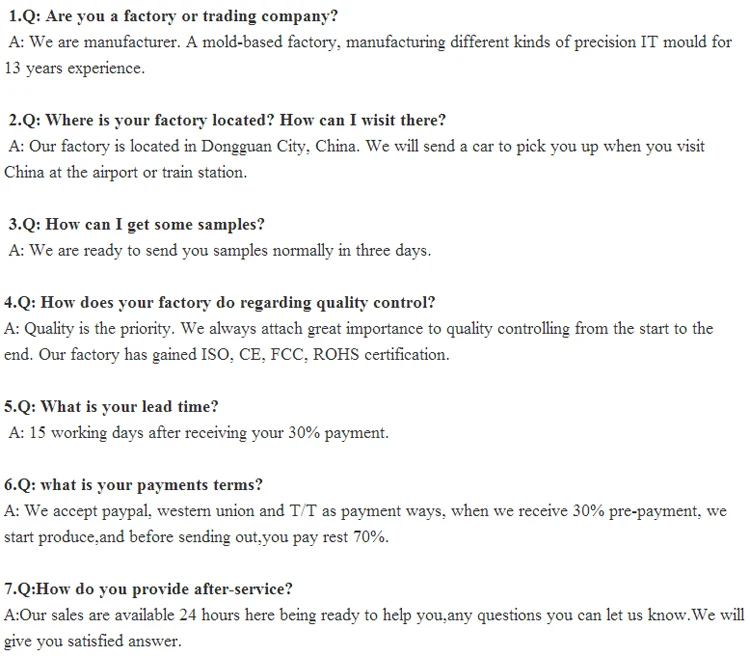Image resolution: width=750 pixels, height=656 pixels.
Task: Click the 'give you satisfied answer' line
Action: tap(95, 640)
